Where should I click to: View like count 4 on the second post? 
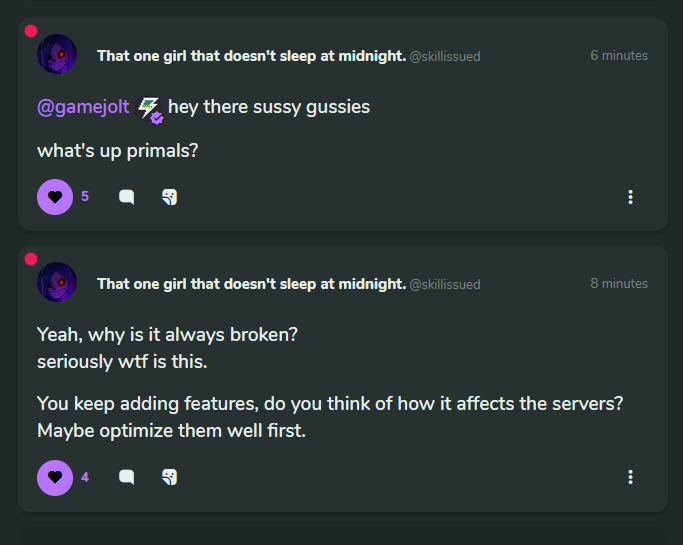point(85,477)
